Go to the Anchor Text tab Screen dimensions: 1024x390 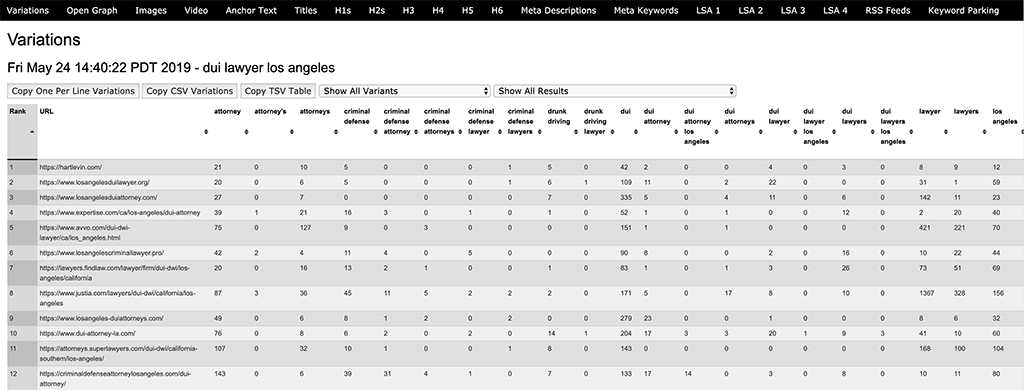tap(251, 10)
